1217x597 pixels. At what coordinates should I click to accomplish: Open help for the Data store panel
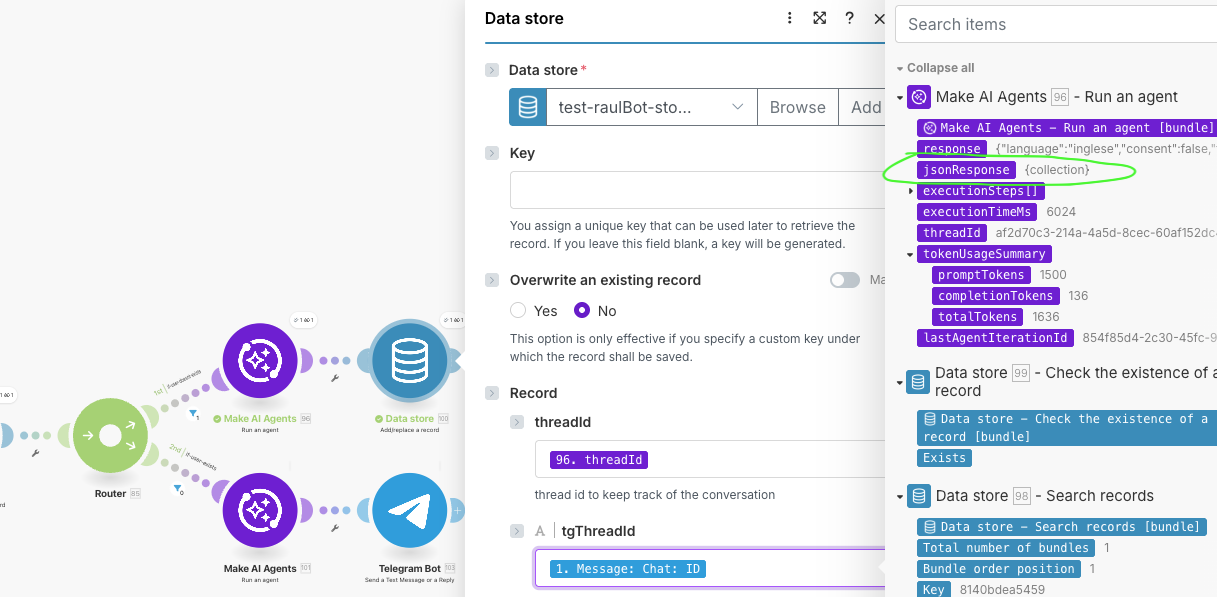[x=849, y=18]
